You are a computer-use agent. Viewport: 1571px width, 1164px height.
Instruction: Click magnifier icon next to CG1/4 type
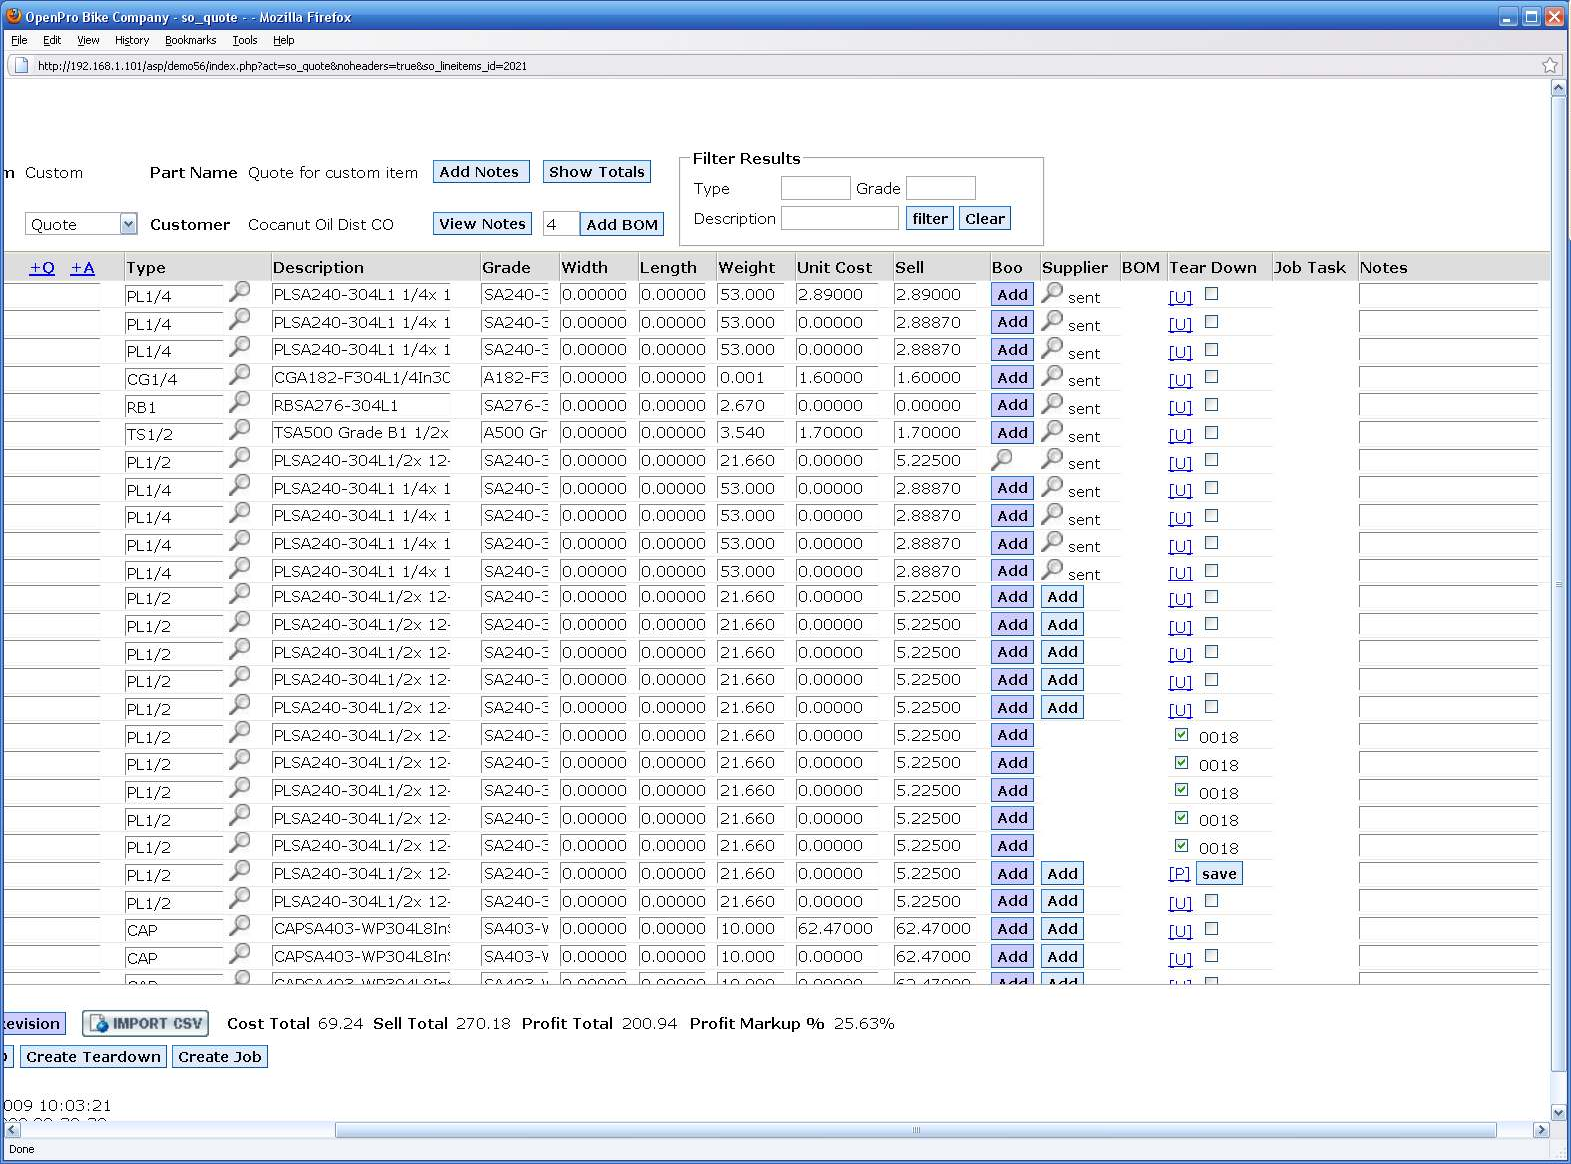pos(240,375)
